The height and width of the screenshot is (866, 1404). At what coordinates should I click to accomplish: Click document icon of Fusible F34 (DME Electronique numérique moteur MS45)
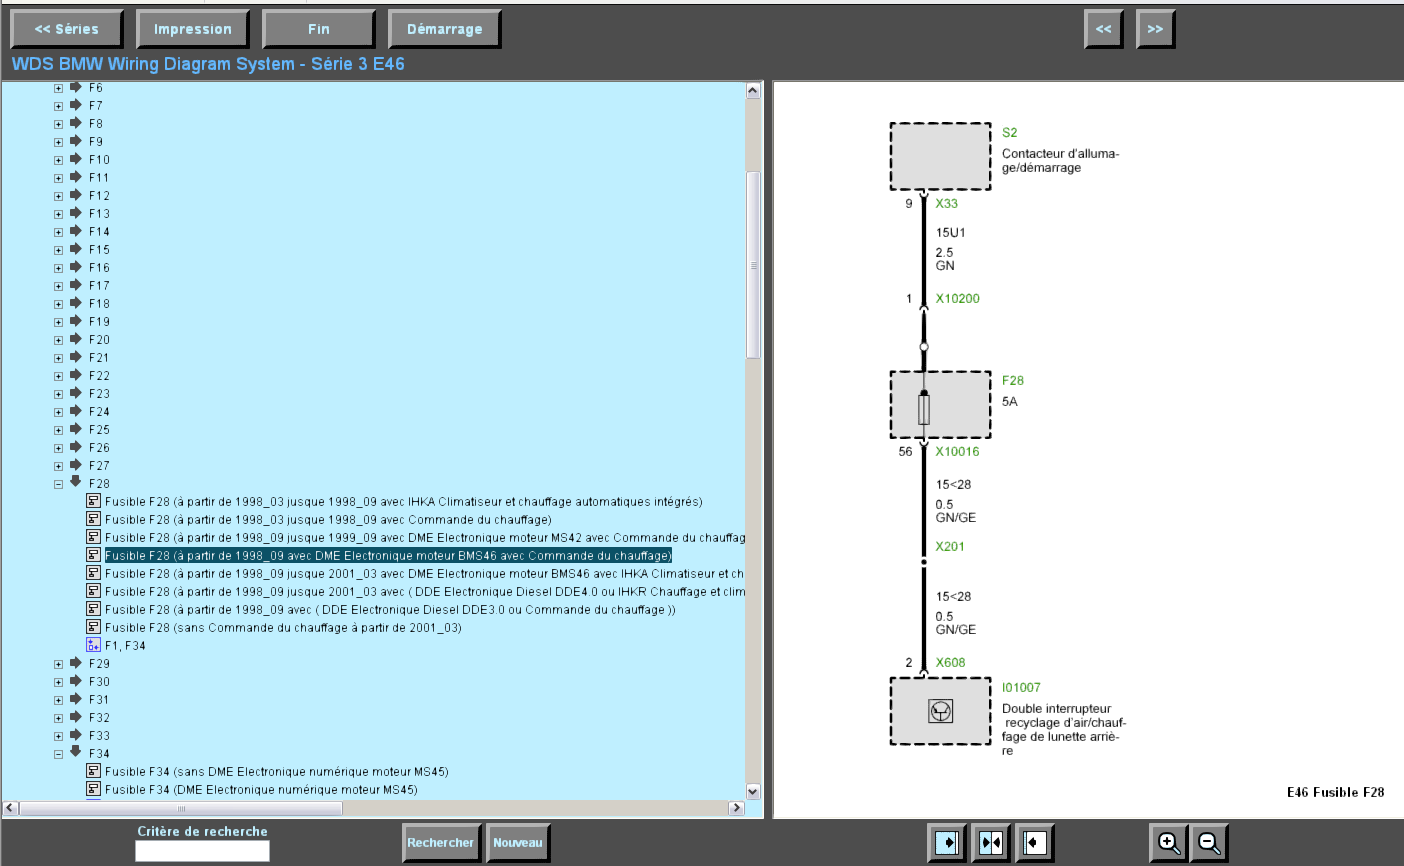click(x=93, y=789)
